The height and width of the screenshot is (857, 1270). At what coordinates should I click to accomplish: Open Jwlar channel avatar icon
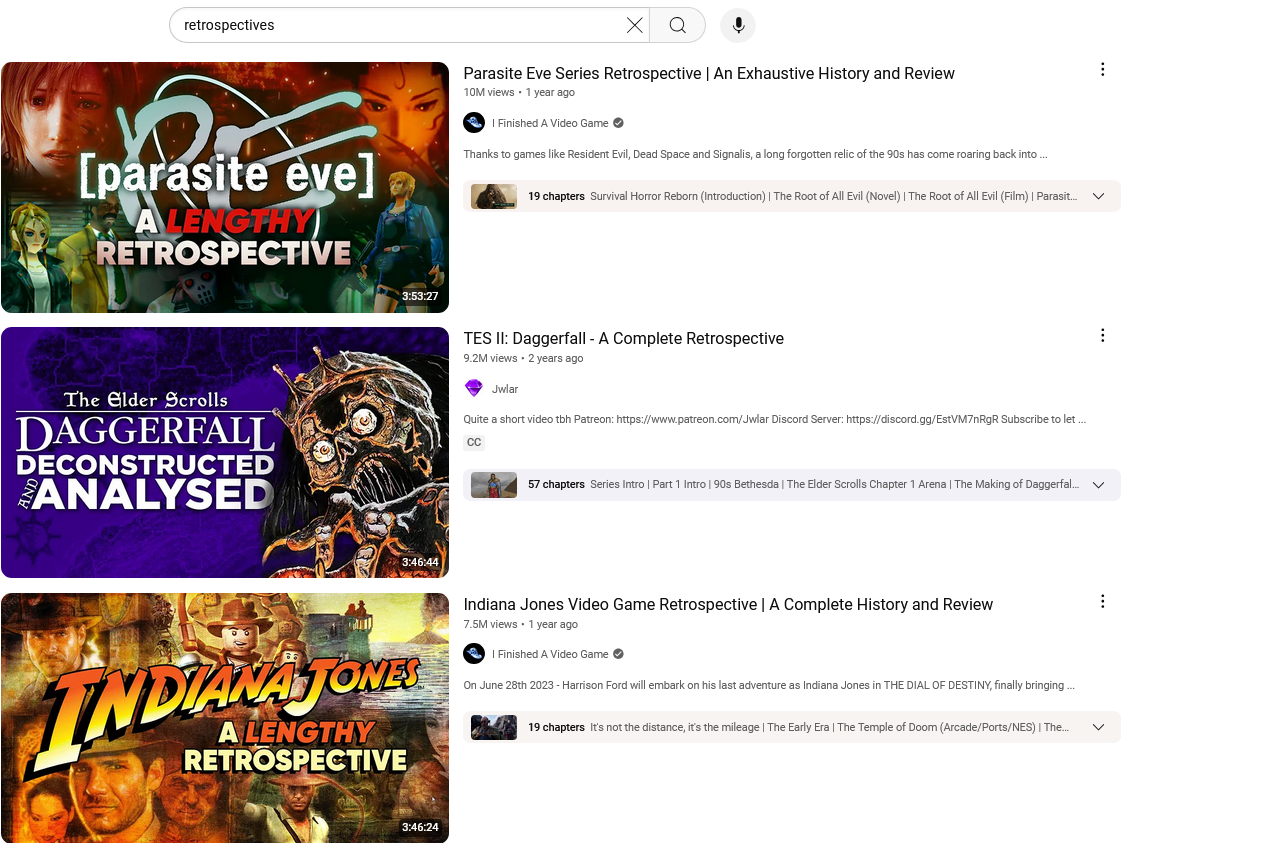(474, 389)
